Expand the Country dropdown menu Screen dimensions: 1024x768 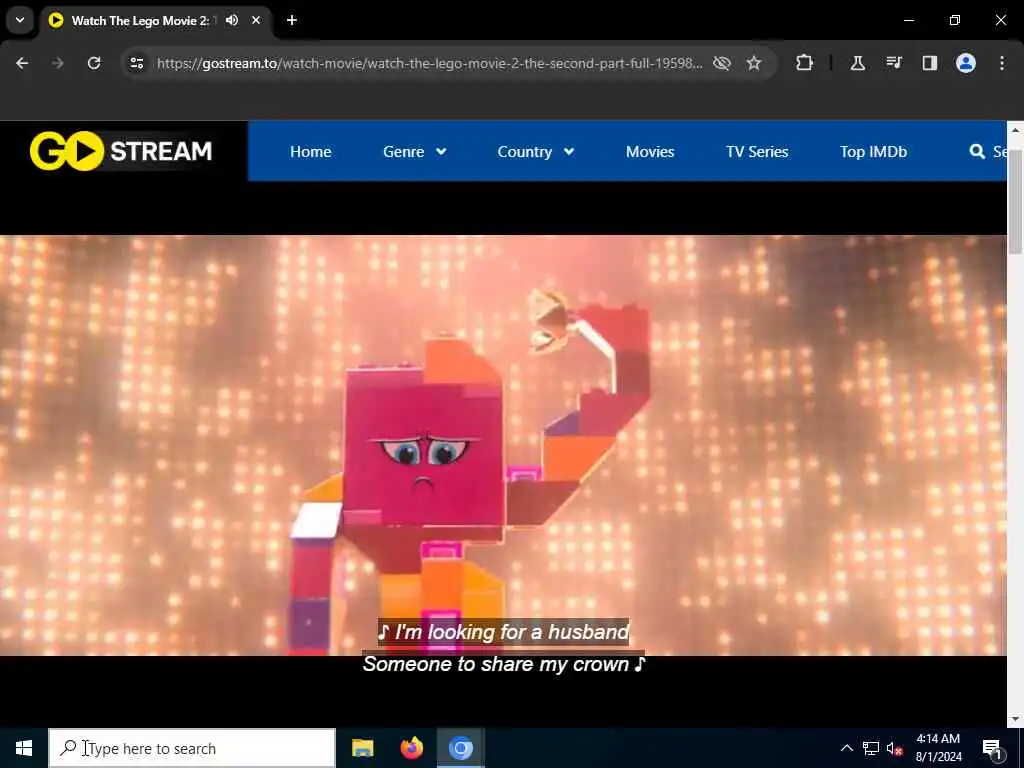click(x=536, y=152)
